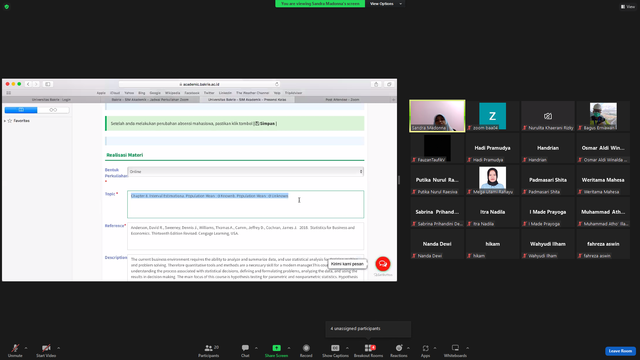The image size is (640, 360).
Task: Click the green Share Screen icon
Action: point(276,348)
